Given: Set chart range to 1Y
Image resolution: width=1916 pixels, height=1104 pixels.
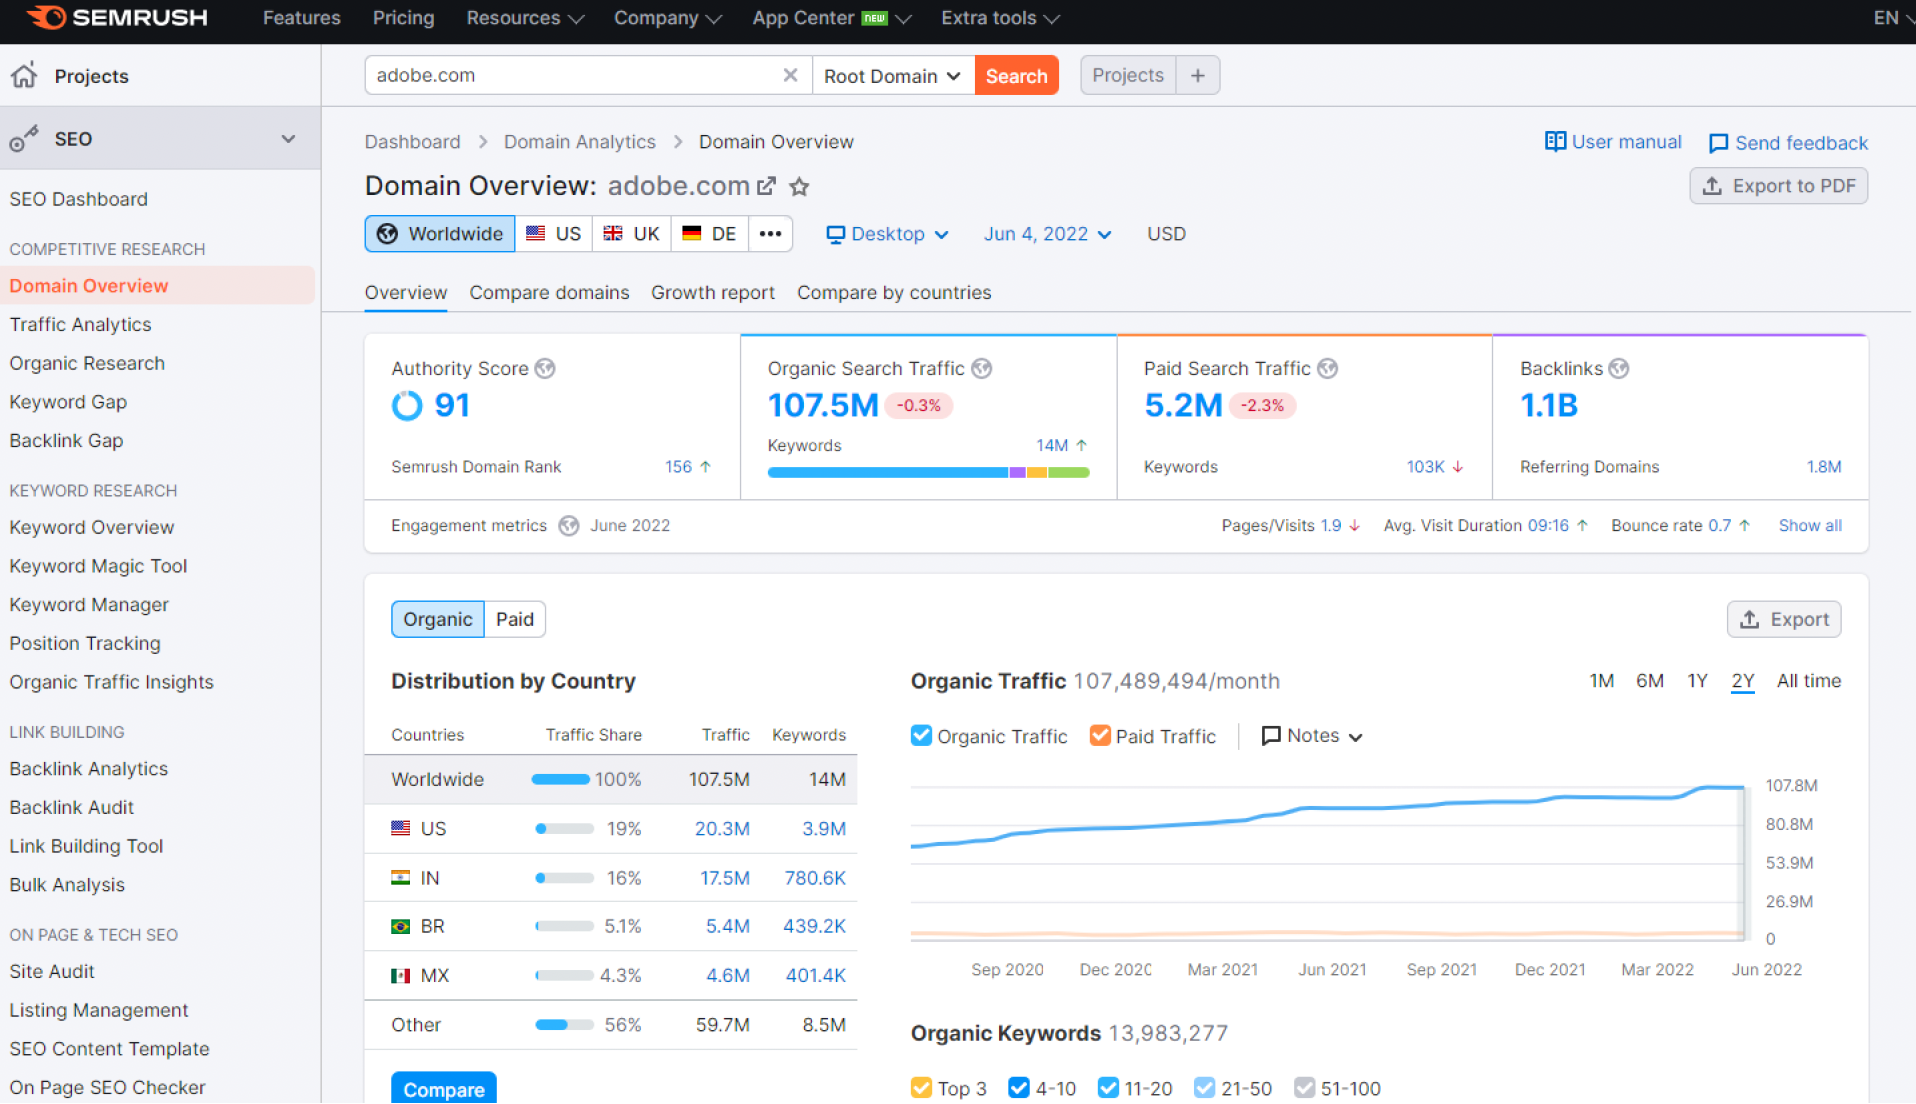Looking at the screenshot, I should point(1696,680).
